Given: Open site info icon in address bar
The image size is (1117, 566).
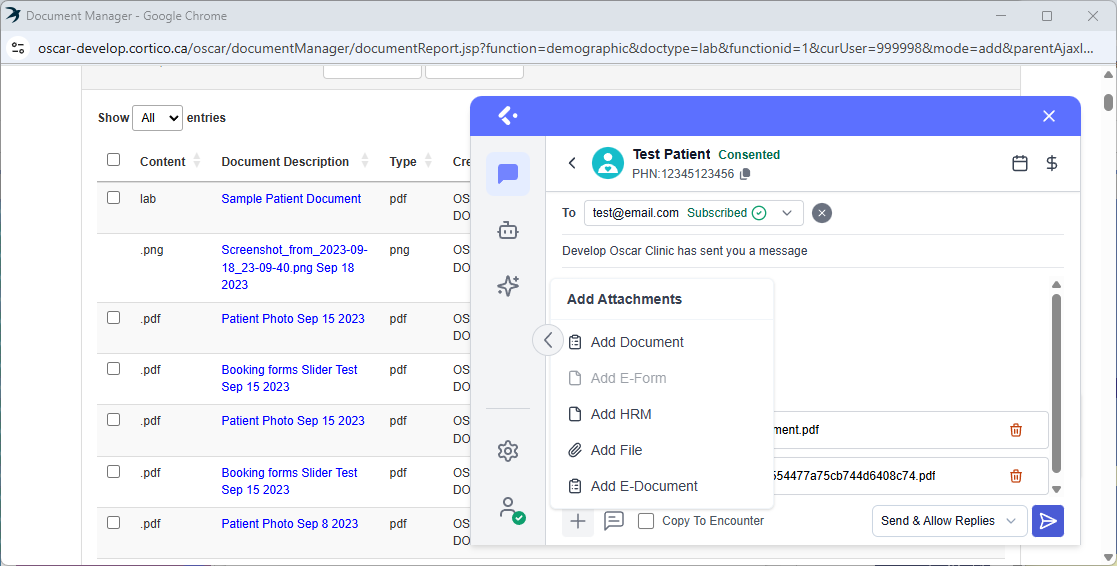Looking at the screenshot, I should 18,48.
